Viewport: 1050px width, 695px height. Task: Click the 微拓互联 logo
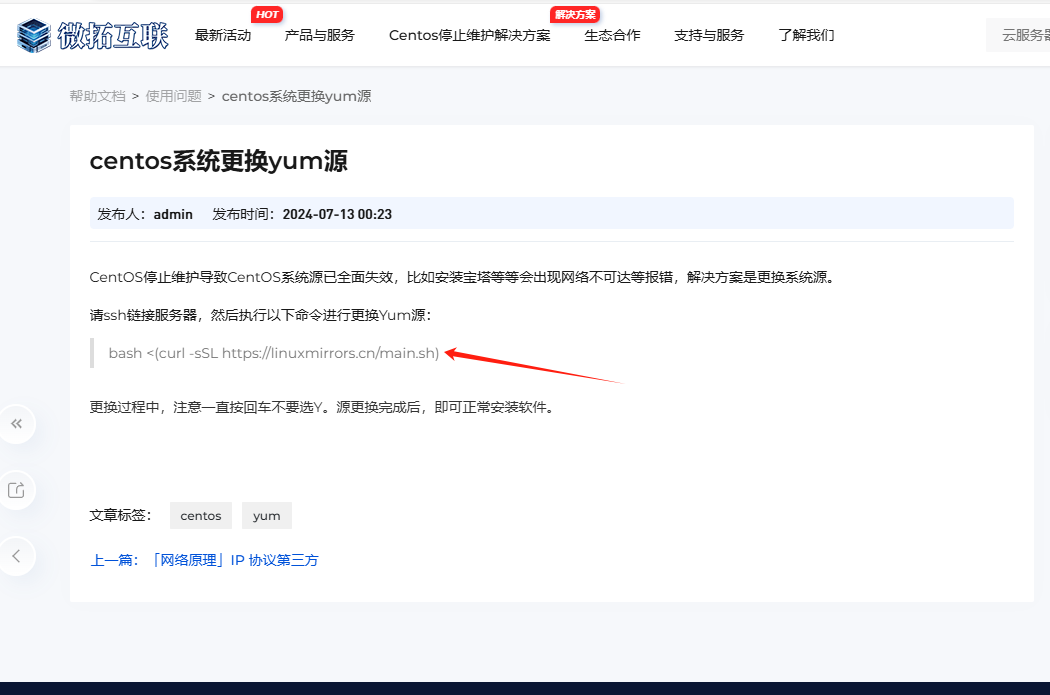pos(93,35)
